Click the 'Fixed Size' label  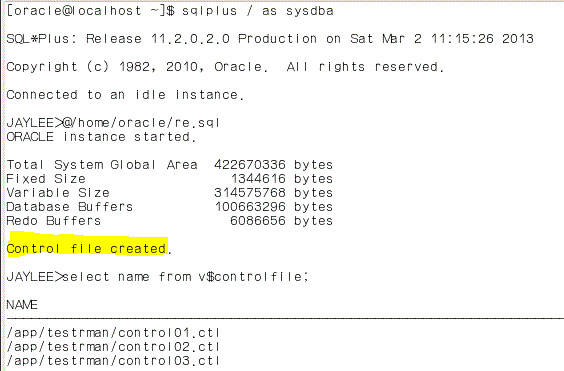coord(46,179)
